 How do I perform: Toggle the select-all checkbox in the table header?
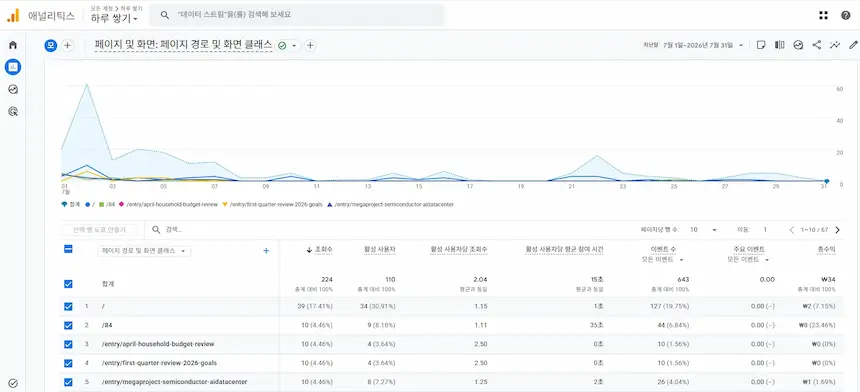tap(68, 249)
